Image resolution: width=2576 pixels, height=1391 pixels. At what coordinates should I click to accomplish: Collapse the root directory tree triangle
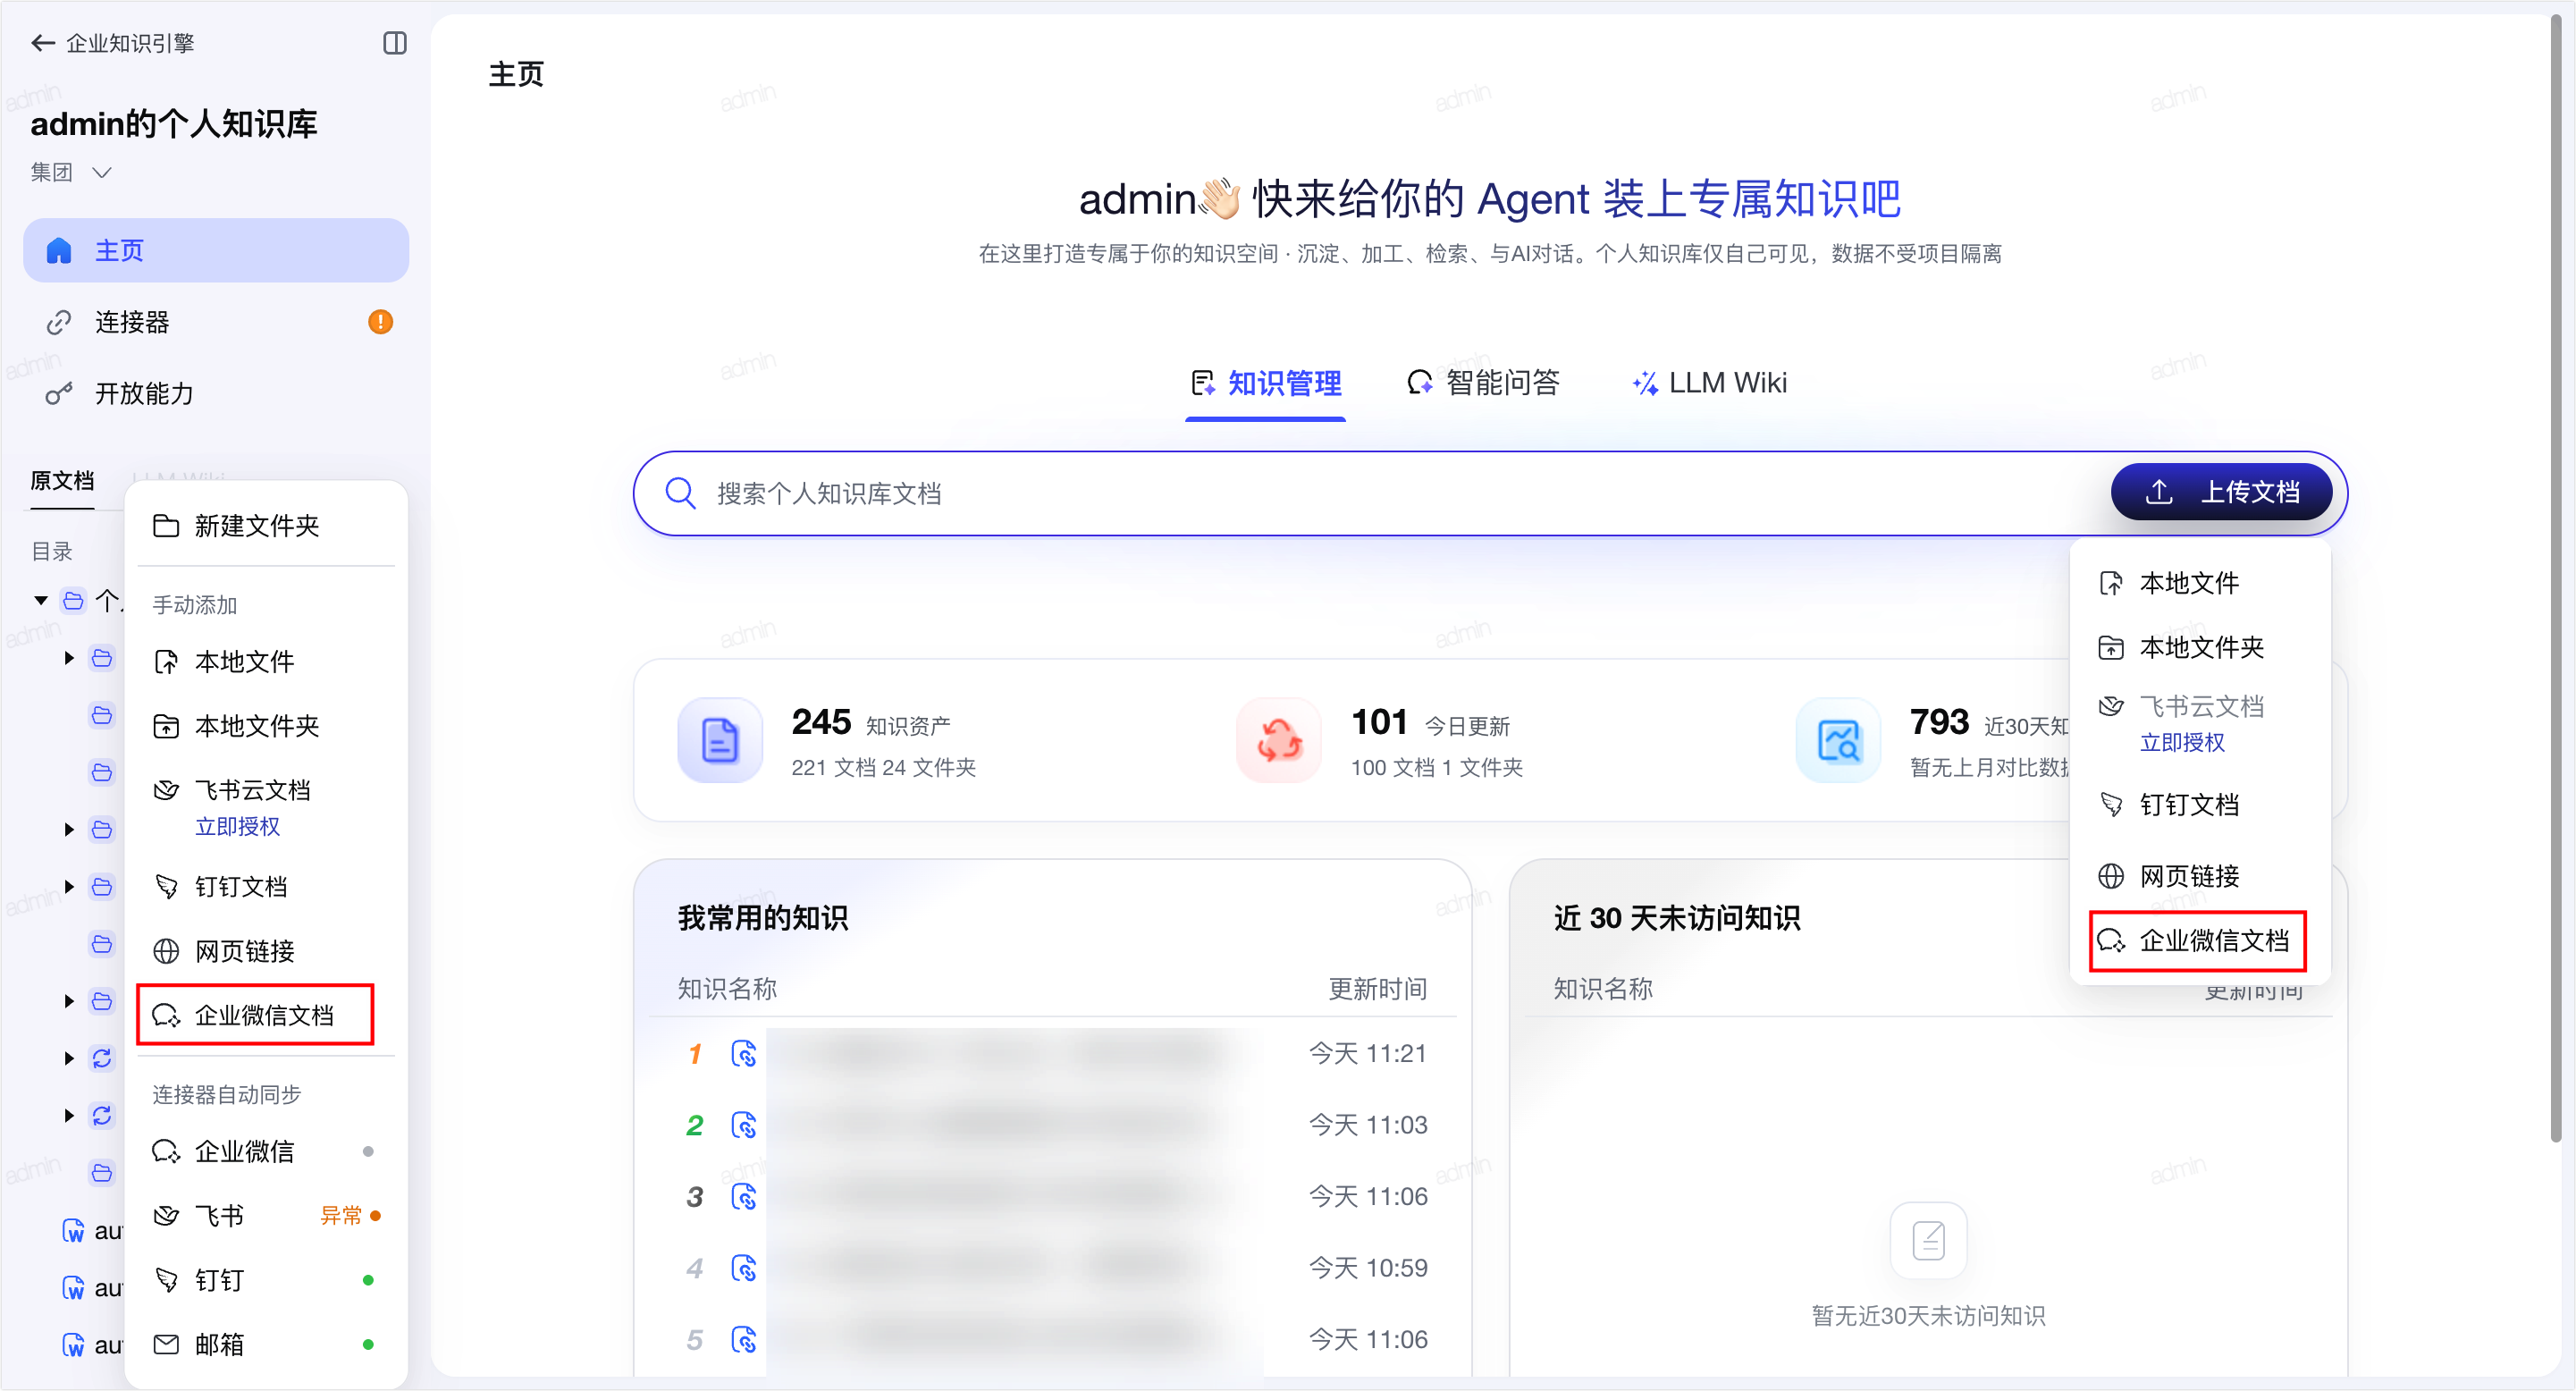[41, 600]
